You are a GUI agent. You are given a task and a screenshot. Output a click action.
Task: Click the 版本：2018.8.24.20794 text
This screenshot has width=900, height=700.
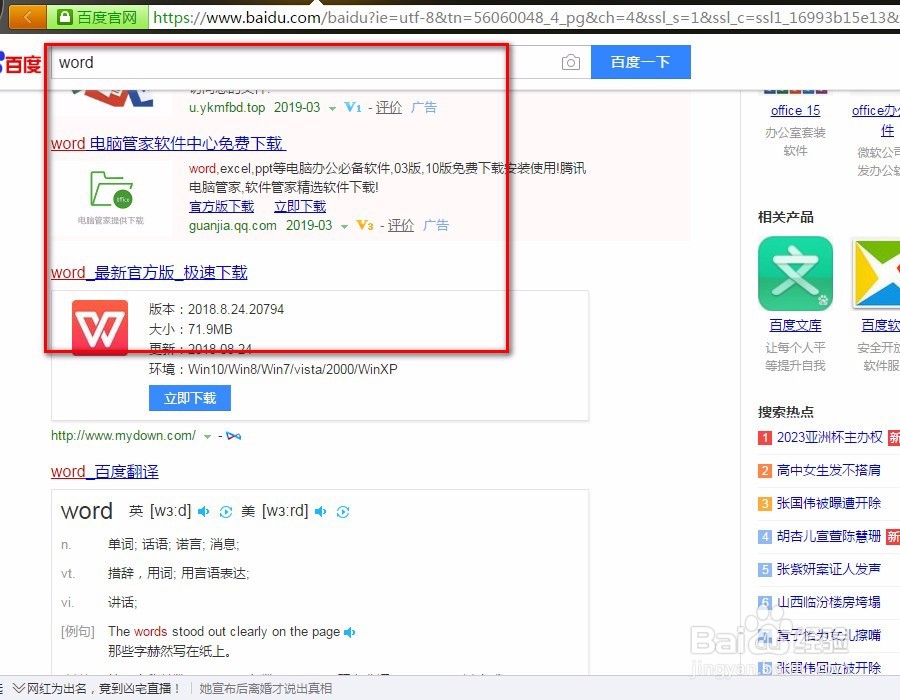(x=216, y=309)
